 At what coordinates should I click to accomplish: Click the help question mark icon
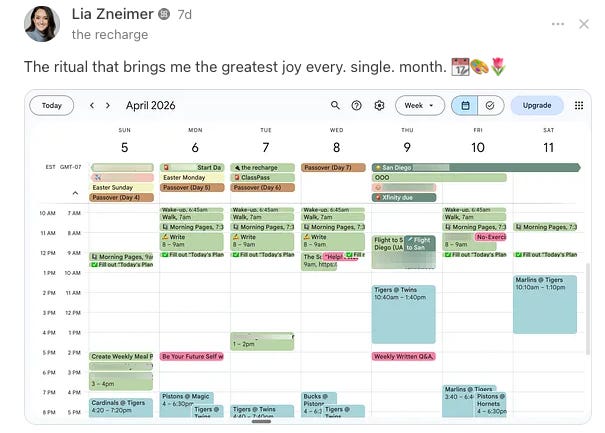click(357, 105)
